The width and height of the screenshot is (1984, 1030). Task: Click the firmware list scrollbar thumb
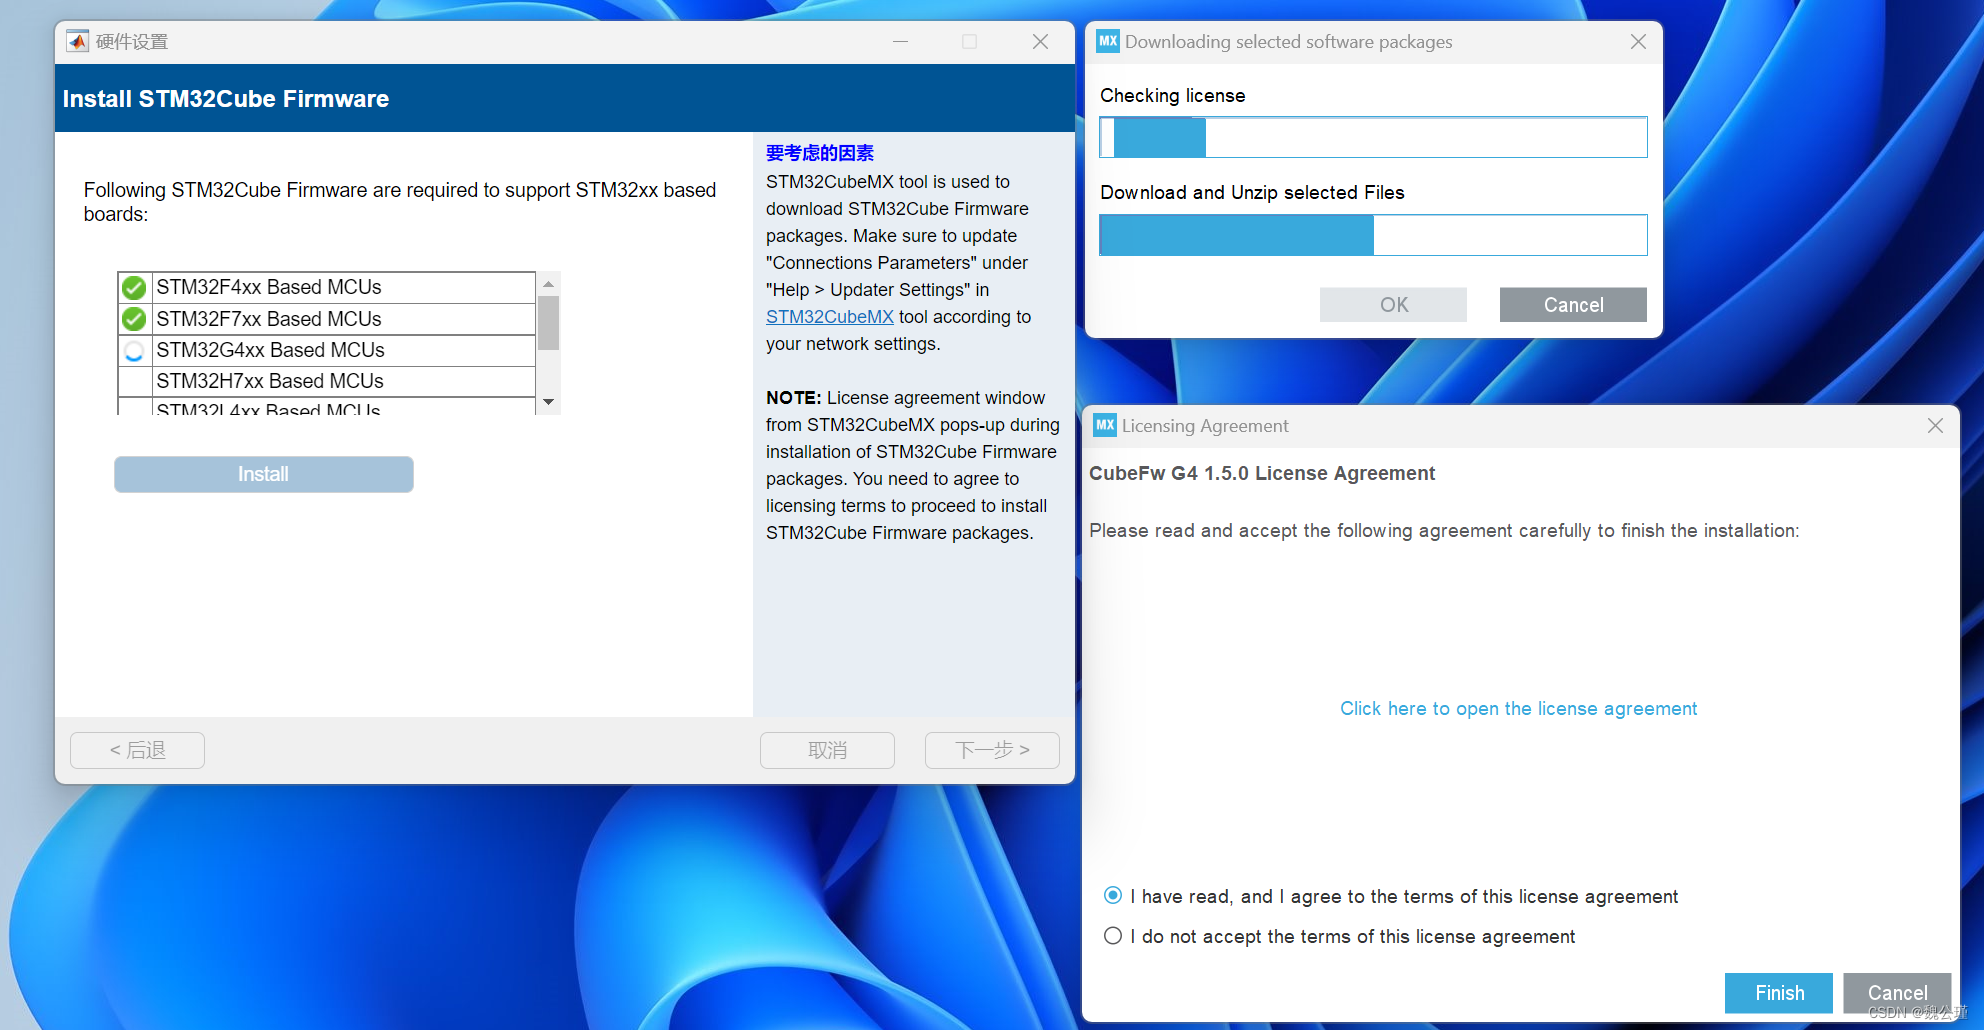[548, 323]
